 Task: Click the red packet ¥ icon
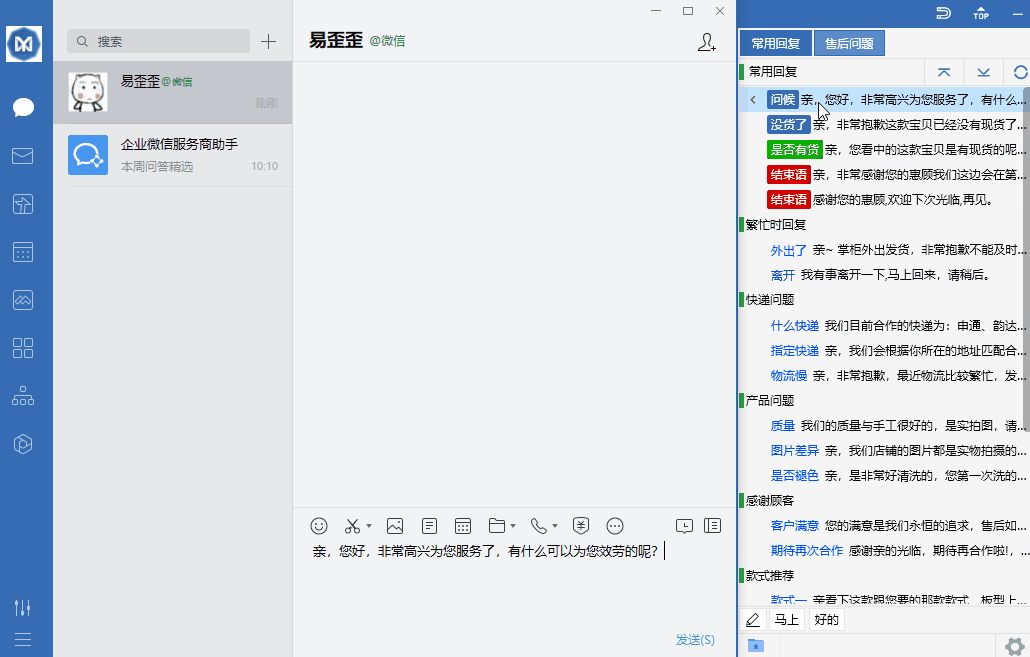(580, 525)
